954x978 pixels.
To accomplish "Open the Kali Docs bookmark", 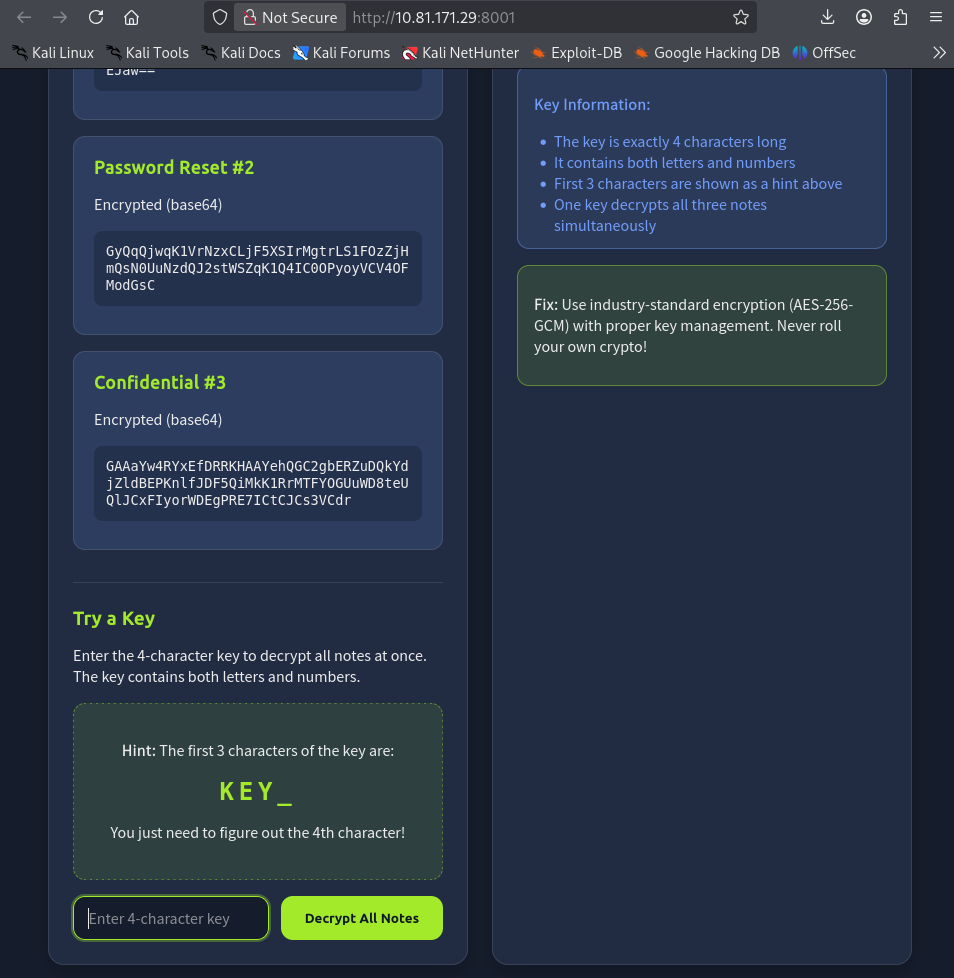I will click(x=241, y=53).
